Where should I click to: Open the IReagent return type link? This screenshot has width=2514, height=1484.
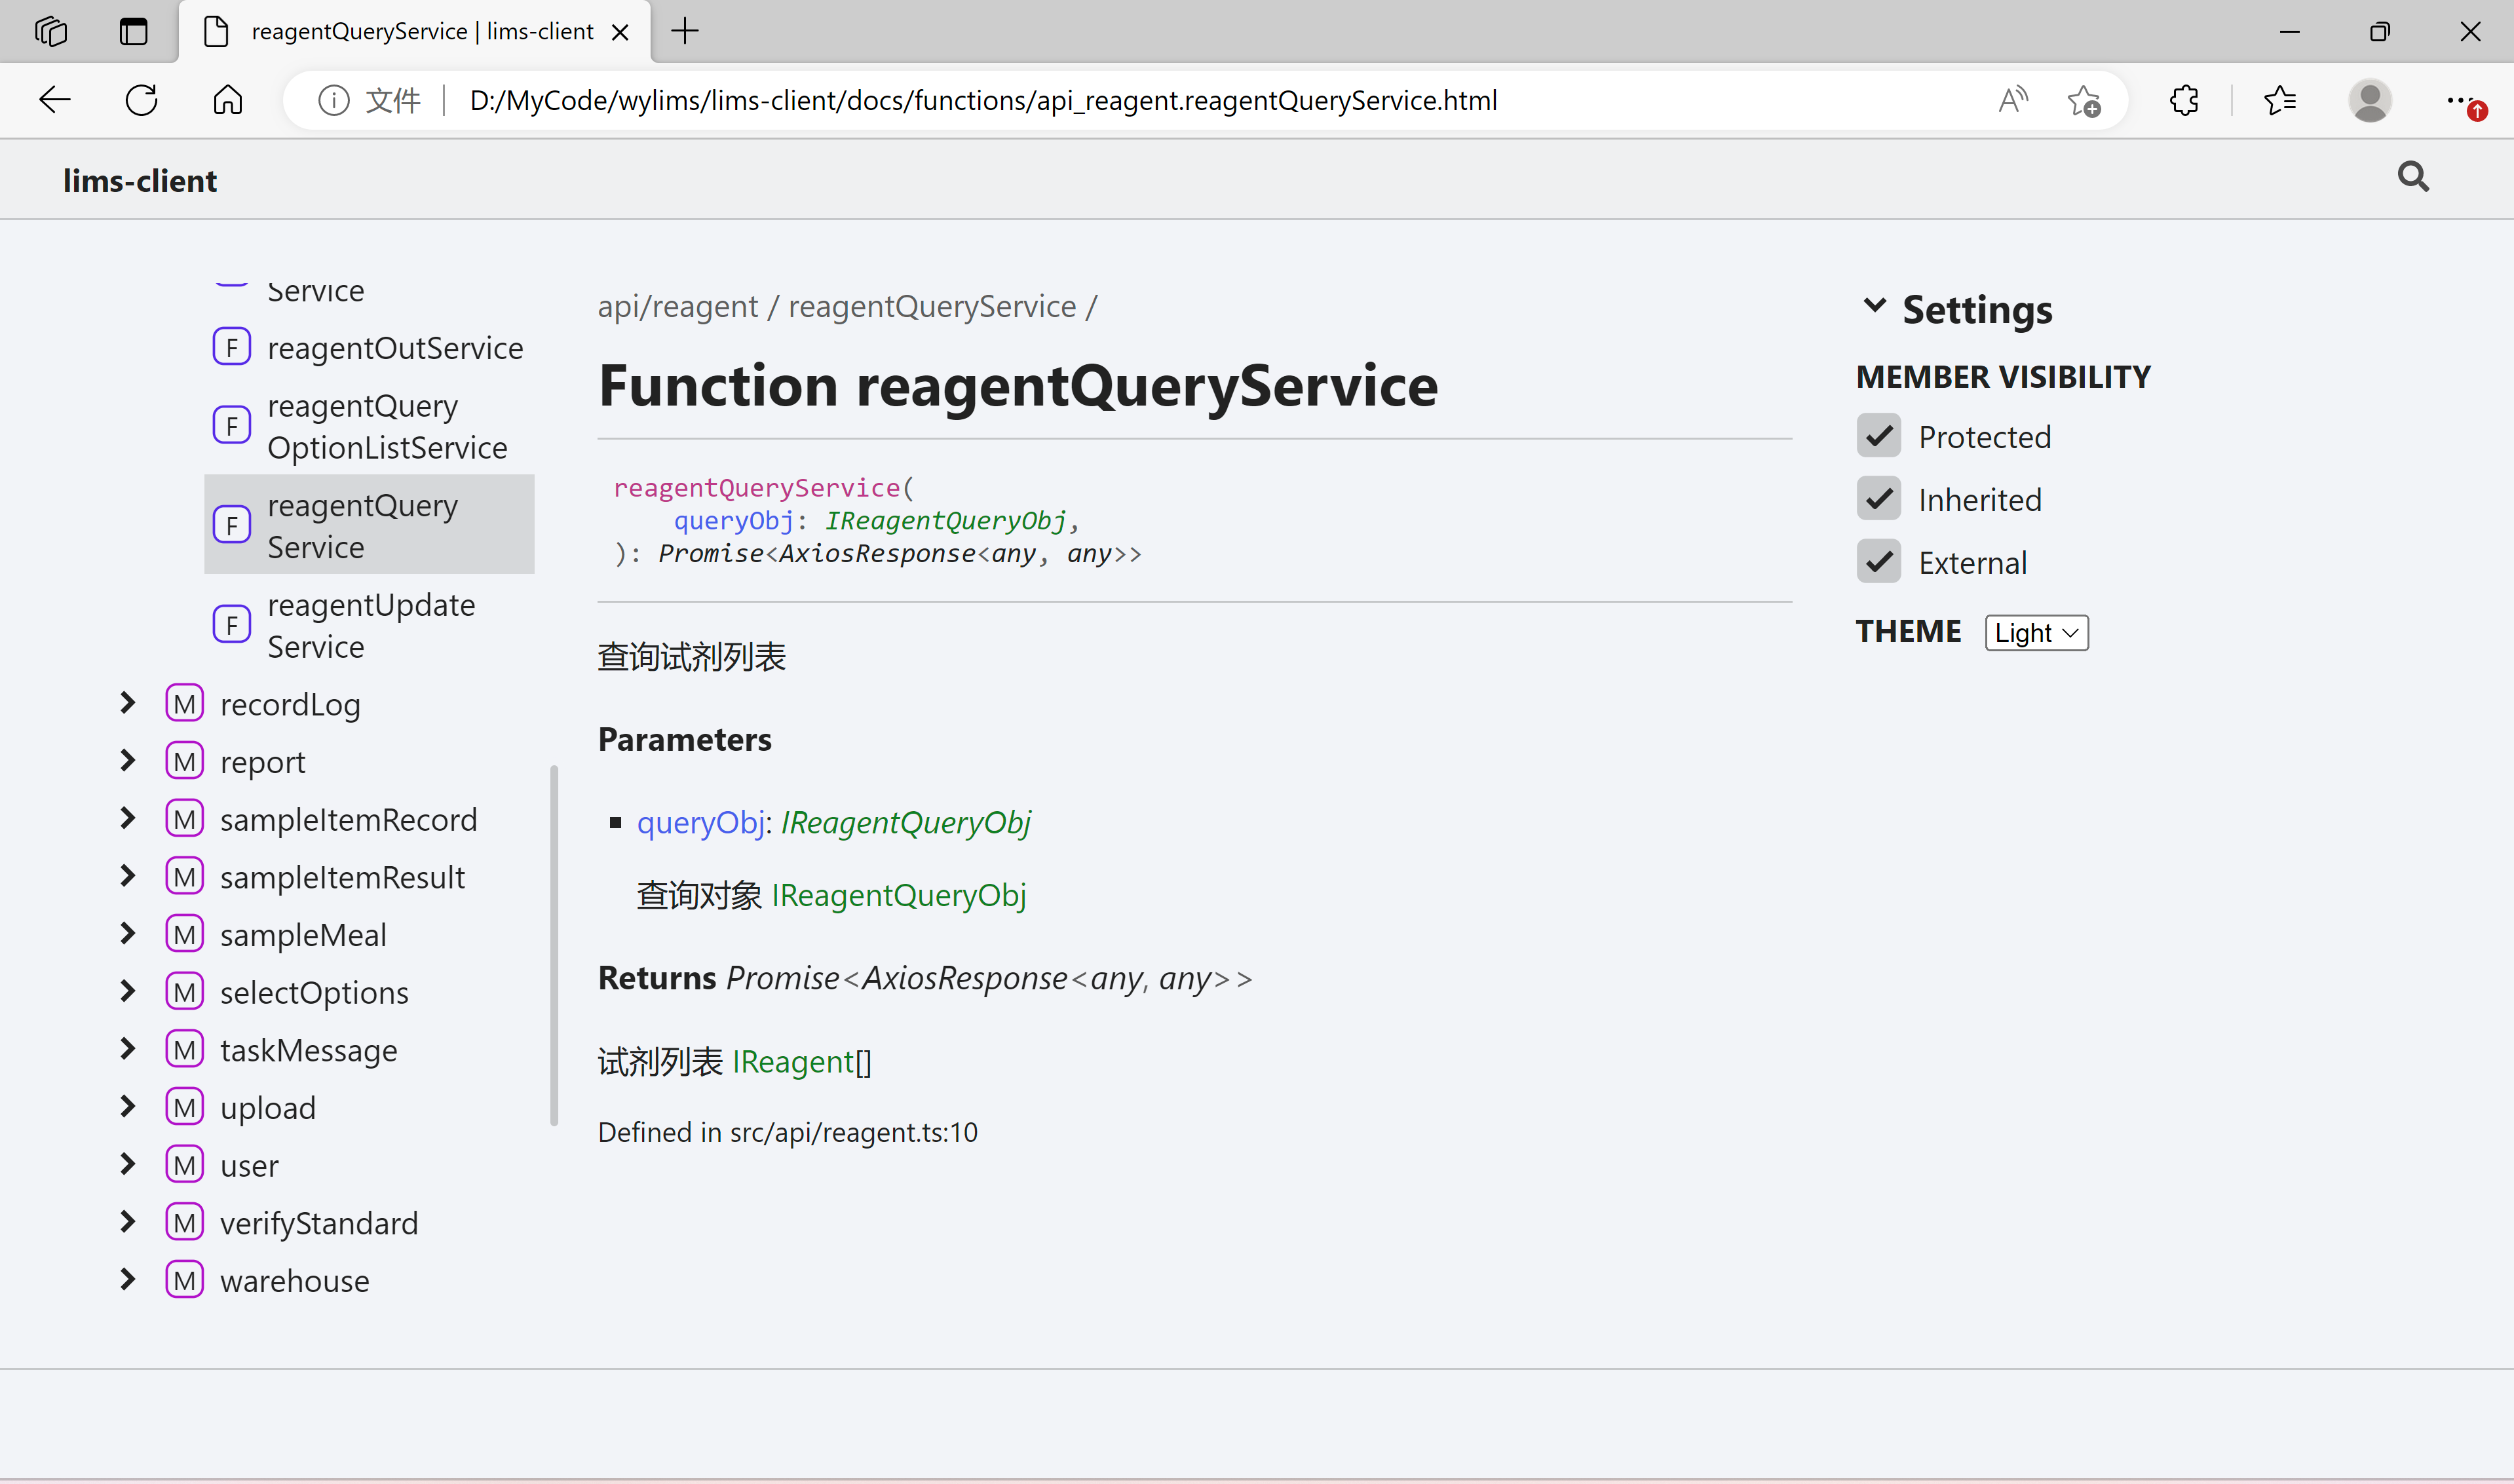(x=792, y=1062)
